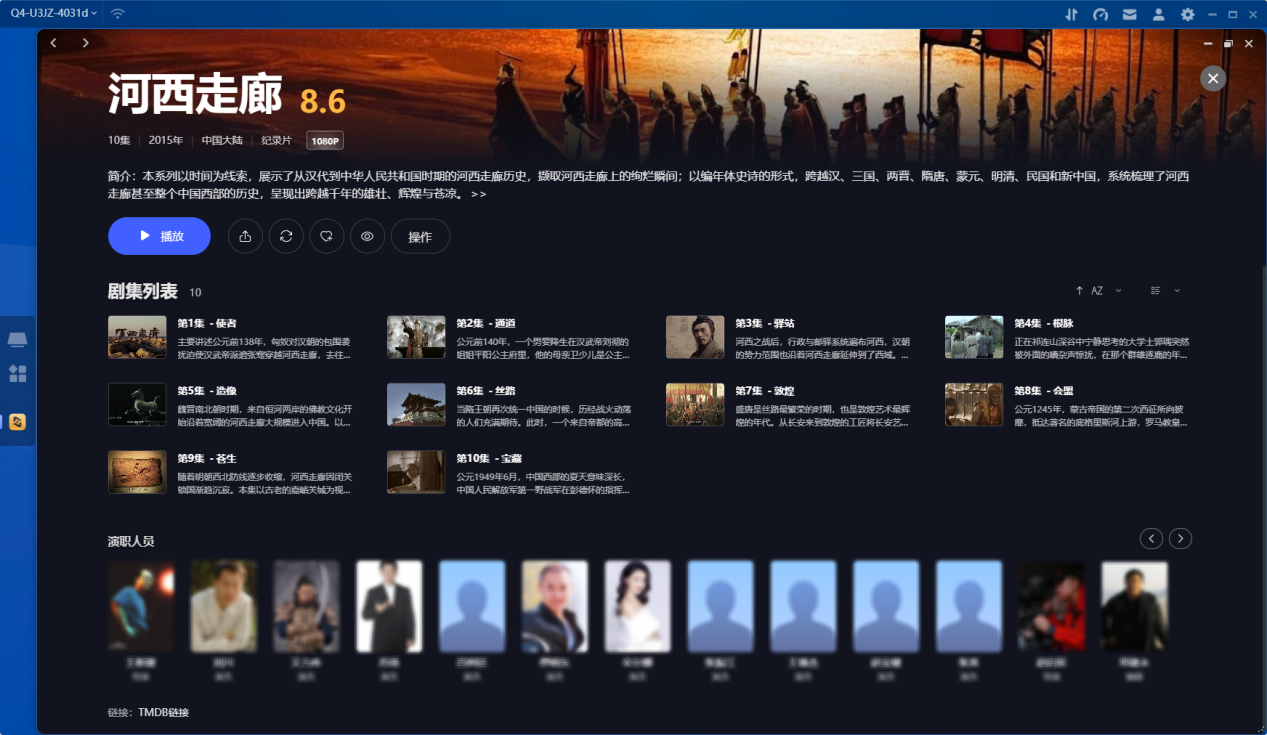Click the share icon next to the 播放 button
The height and width of the screenshot is (735, 1267).
point(245,236)
